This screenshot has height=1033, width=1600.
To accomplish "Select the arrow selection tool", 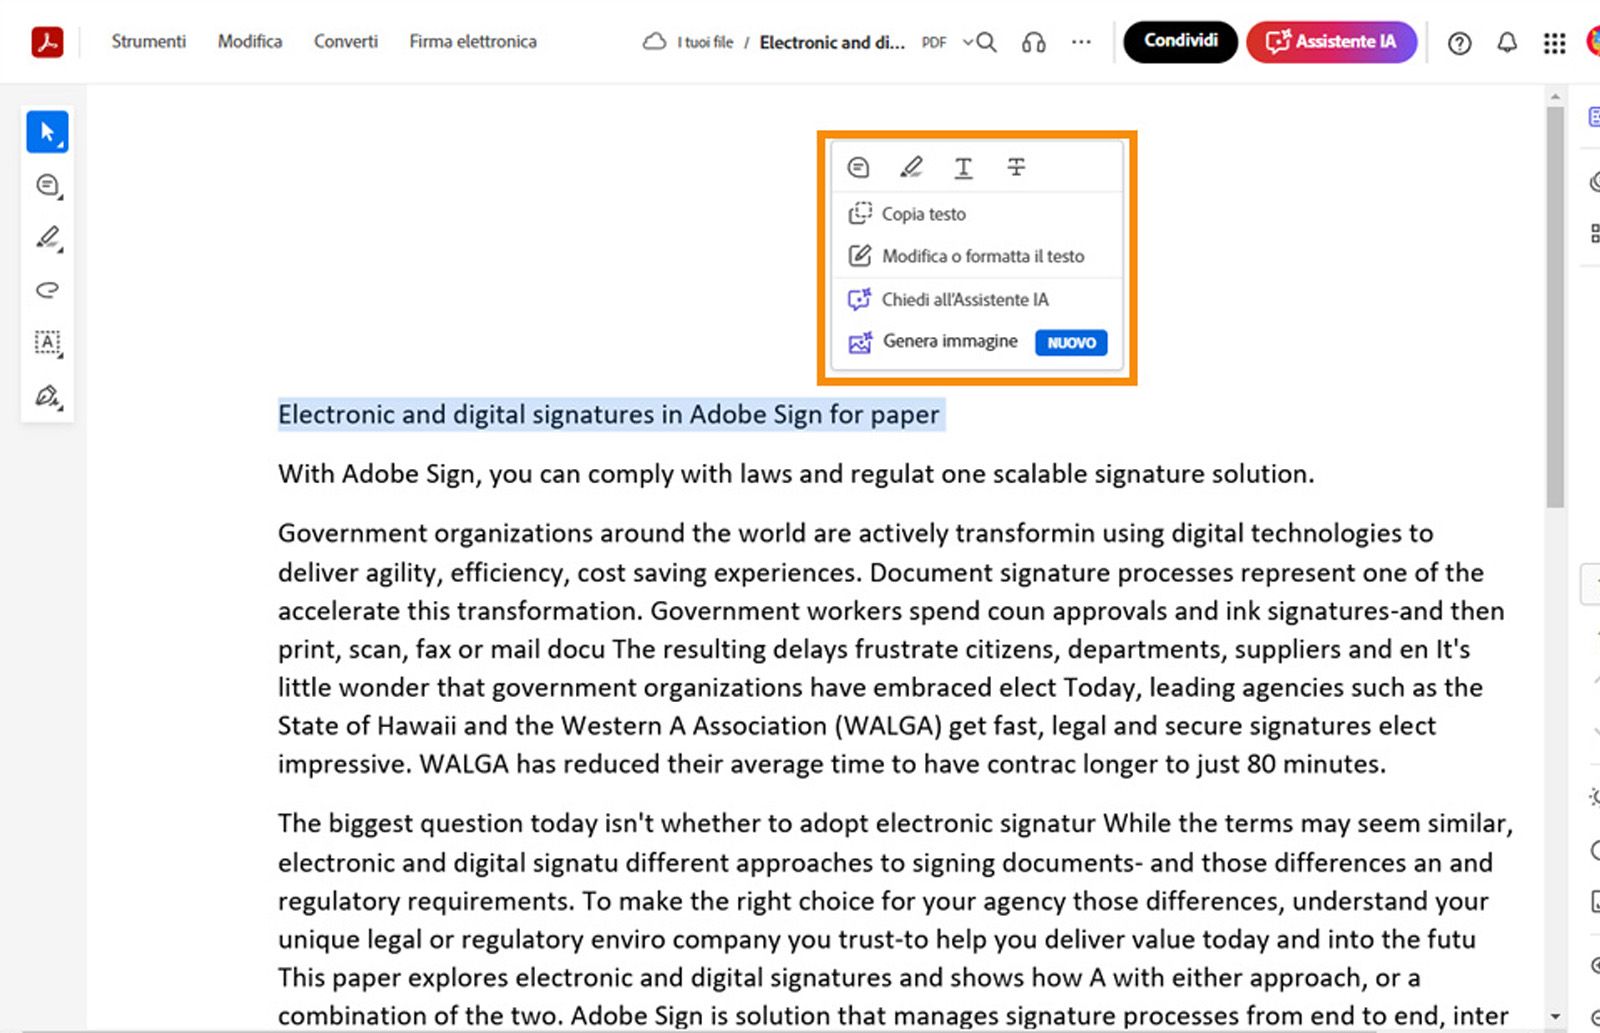I will [x=47, y=131].
